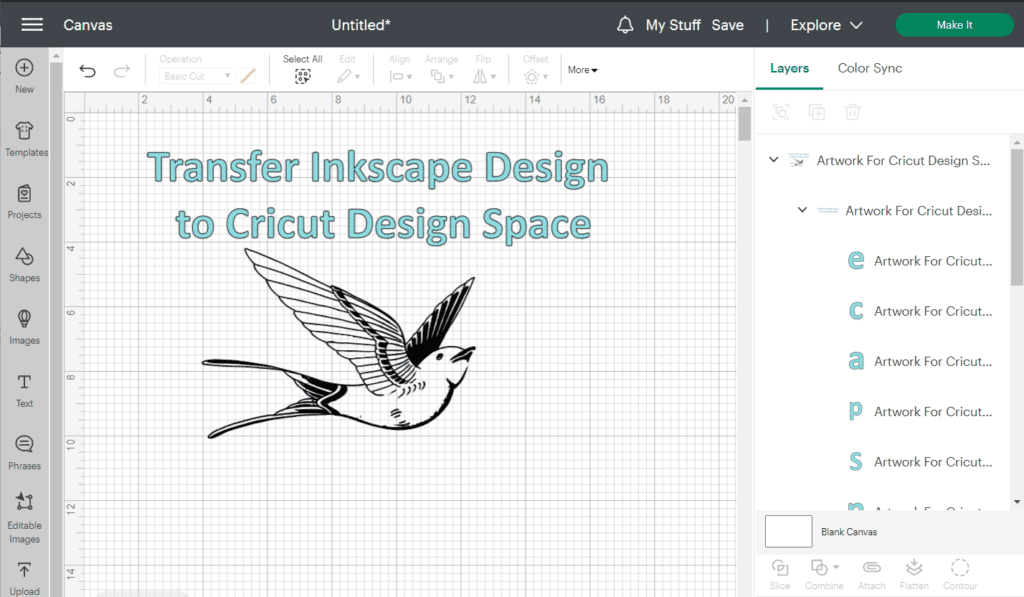The image size is (1024, 597).
Task: Click the Undo arrow
Action: [88, 71]
